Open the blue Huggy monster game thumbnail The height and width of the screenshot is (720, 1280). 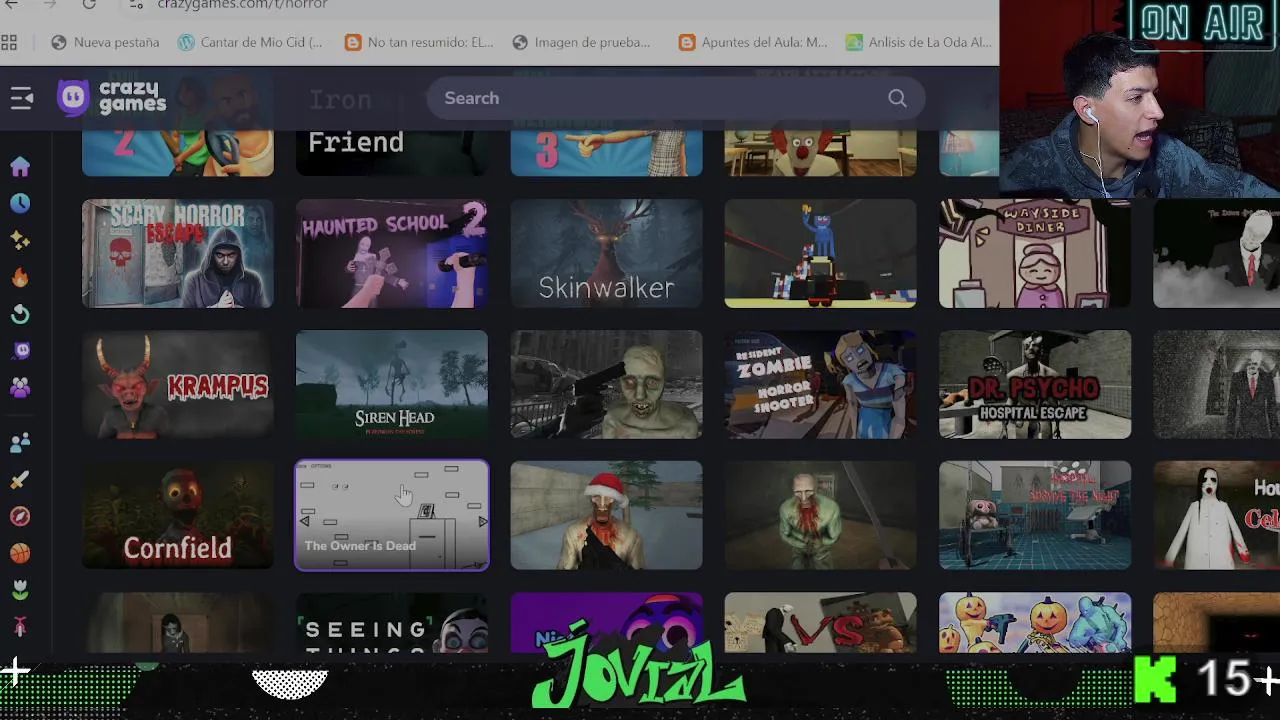click(x=820, y=253)
